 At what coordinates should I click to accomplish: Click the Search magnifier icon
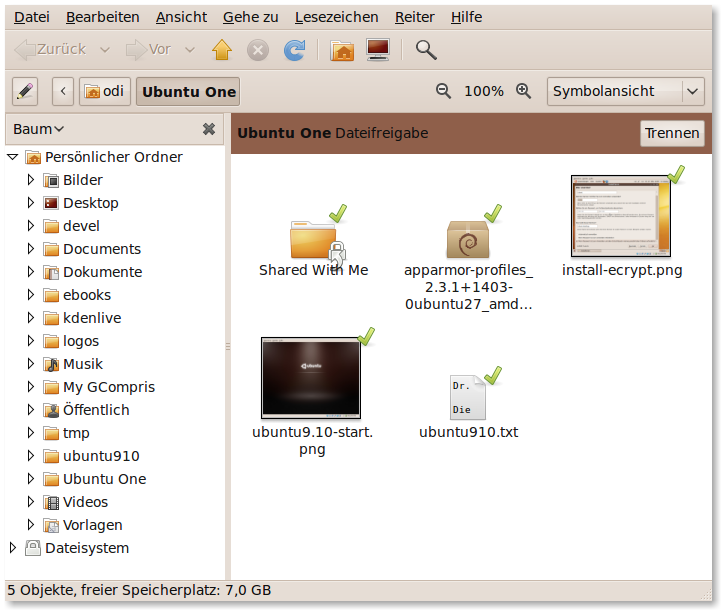coord(426,50)
